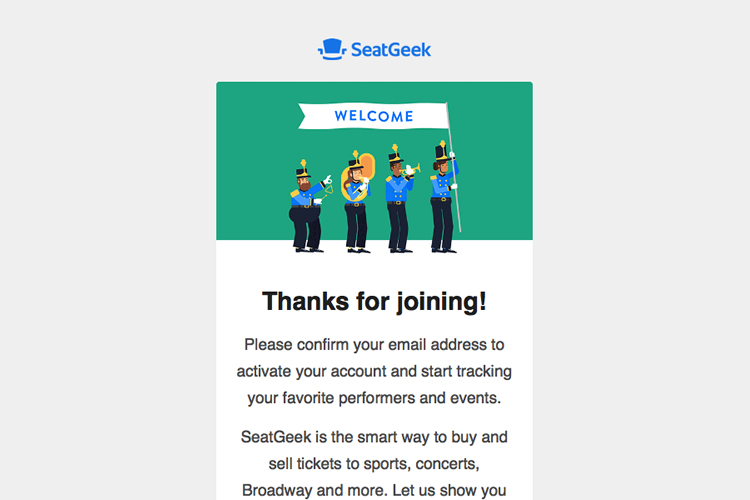750x500 pixels.
Task: Click the gold tuba instrument
Action: (361, 171)
